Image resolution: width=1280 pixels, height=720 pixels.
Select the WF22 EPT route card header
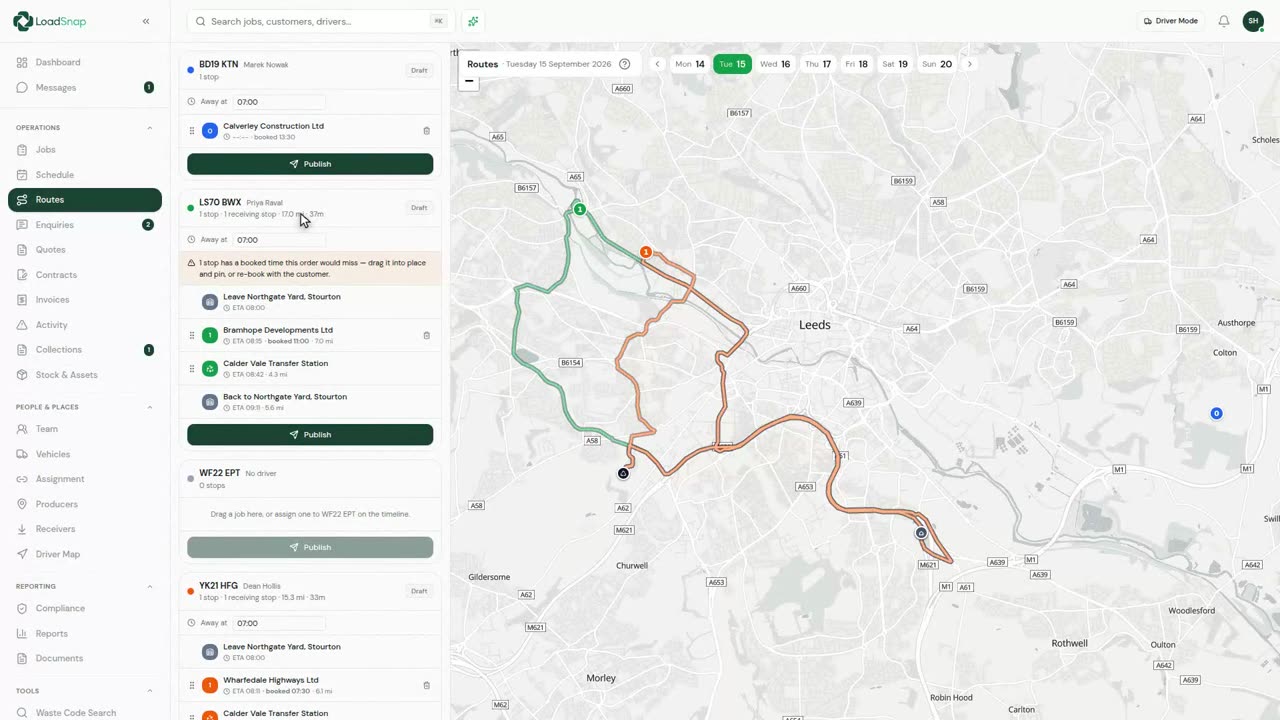[x=310, y=479]
